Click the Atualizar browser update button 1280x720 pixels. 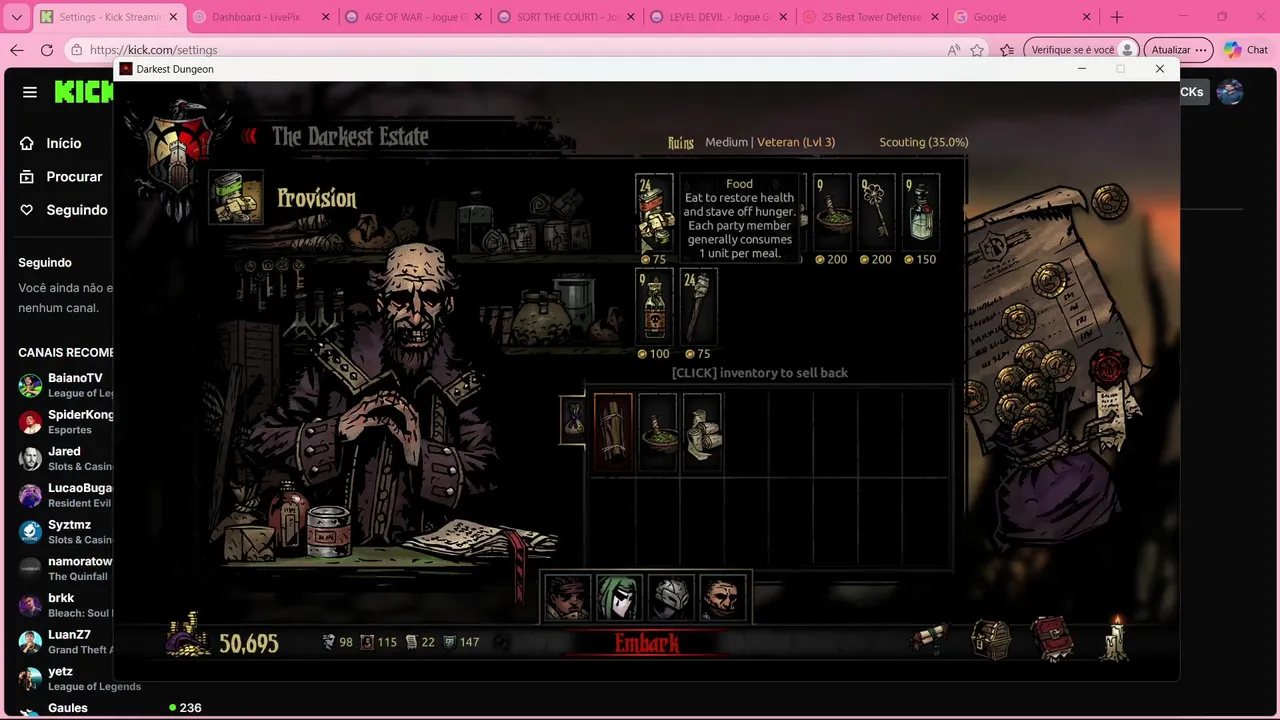pos(1178,50)
